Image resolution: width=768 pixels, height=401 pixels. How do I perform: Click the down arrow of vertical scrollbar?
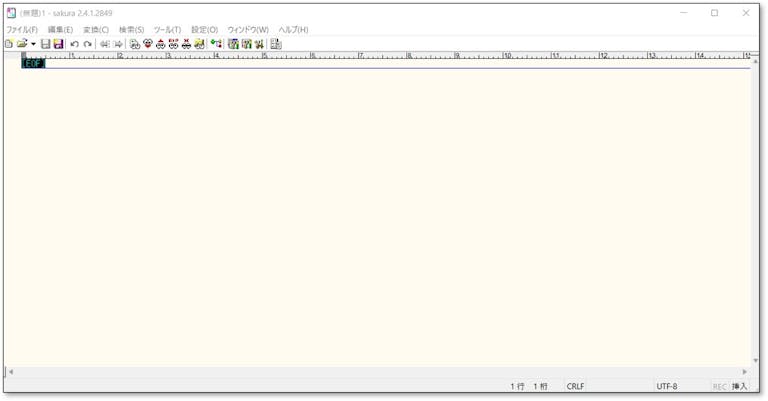pos(755,361)
